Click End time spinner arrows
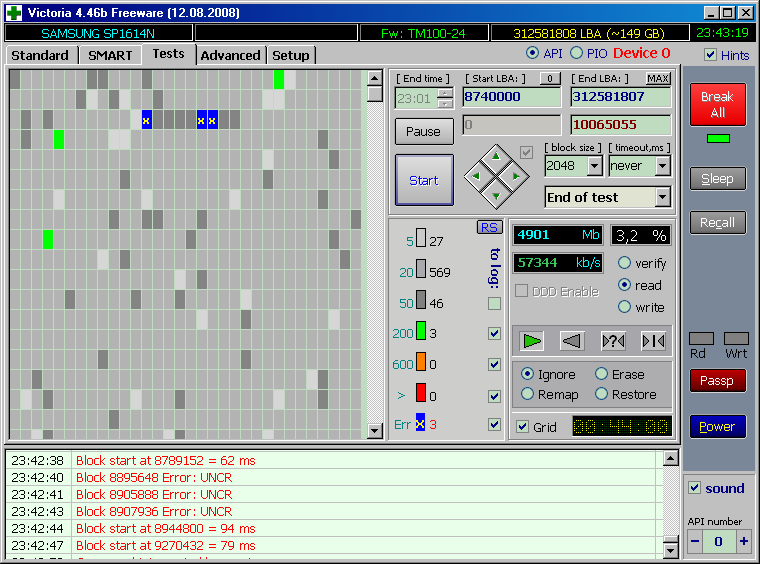The height and width of the screenshot is (564, 760). click(x=445, y=98)
